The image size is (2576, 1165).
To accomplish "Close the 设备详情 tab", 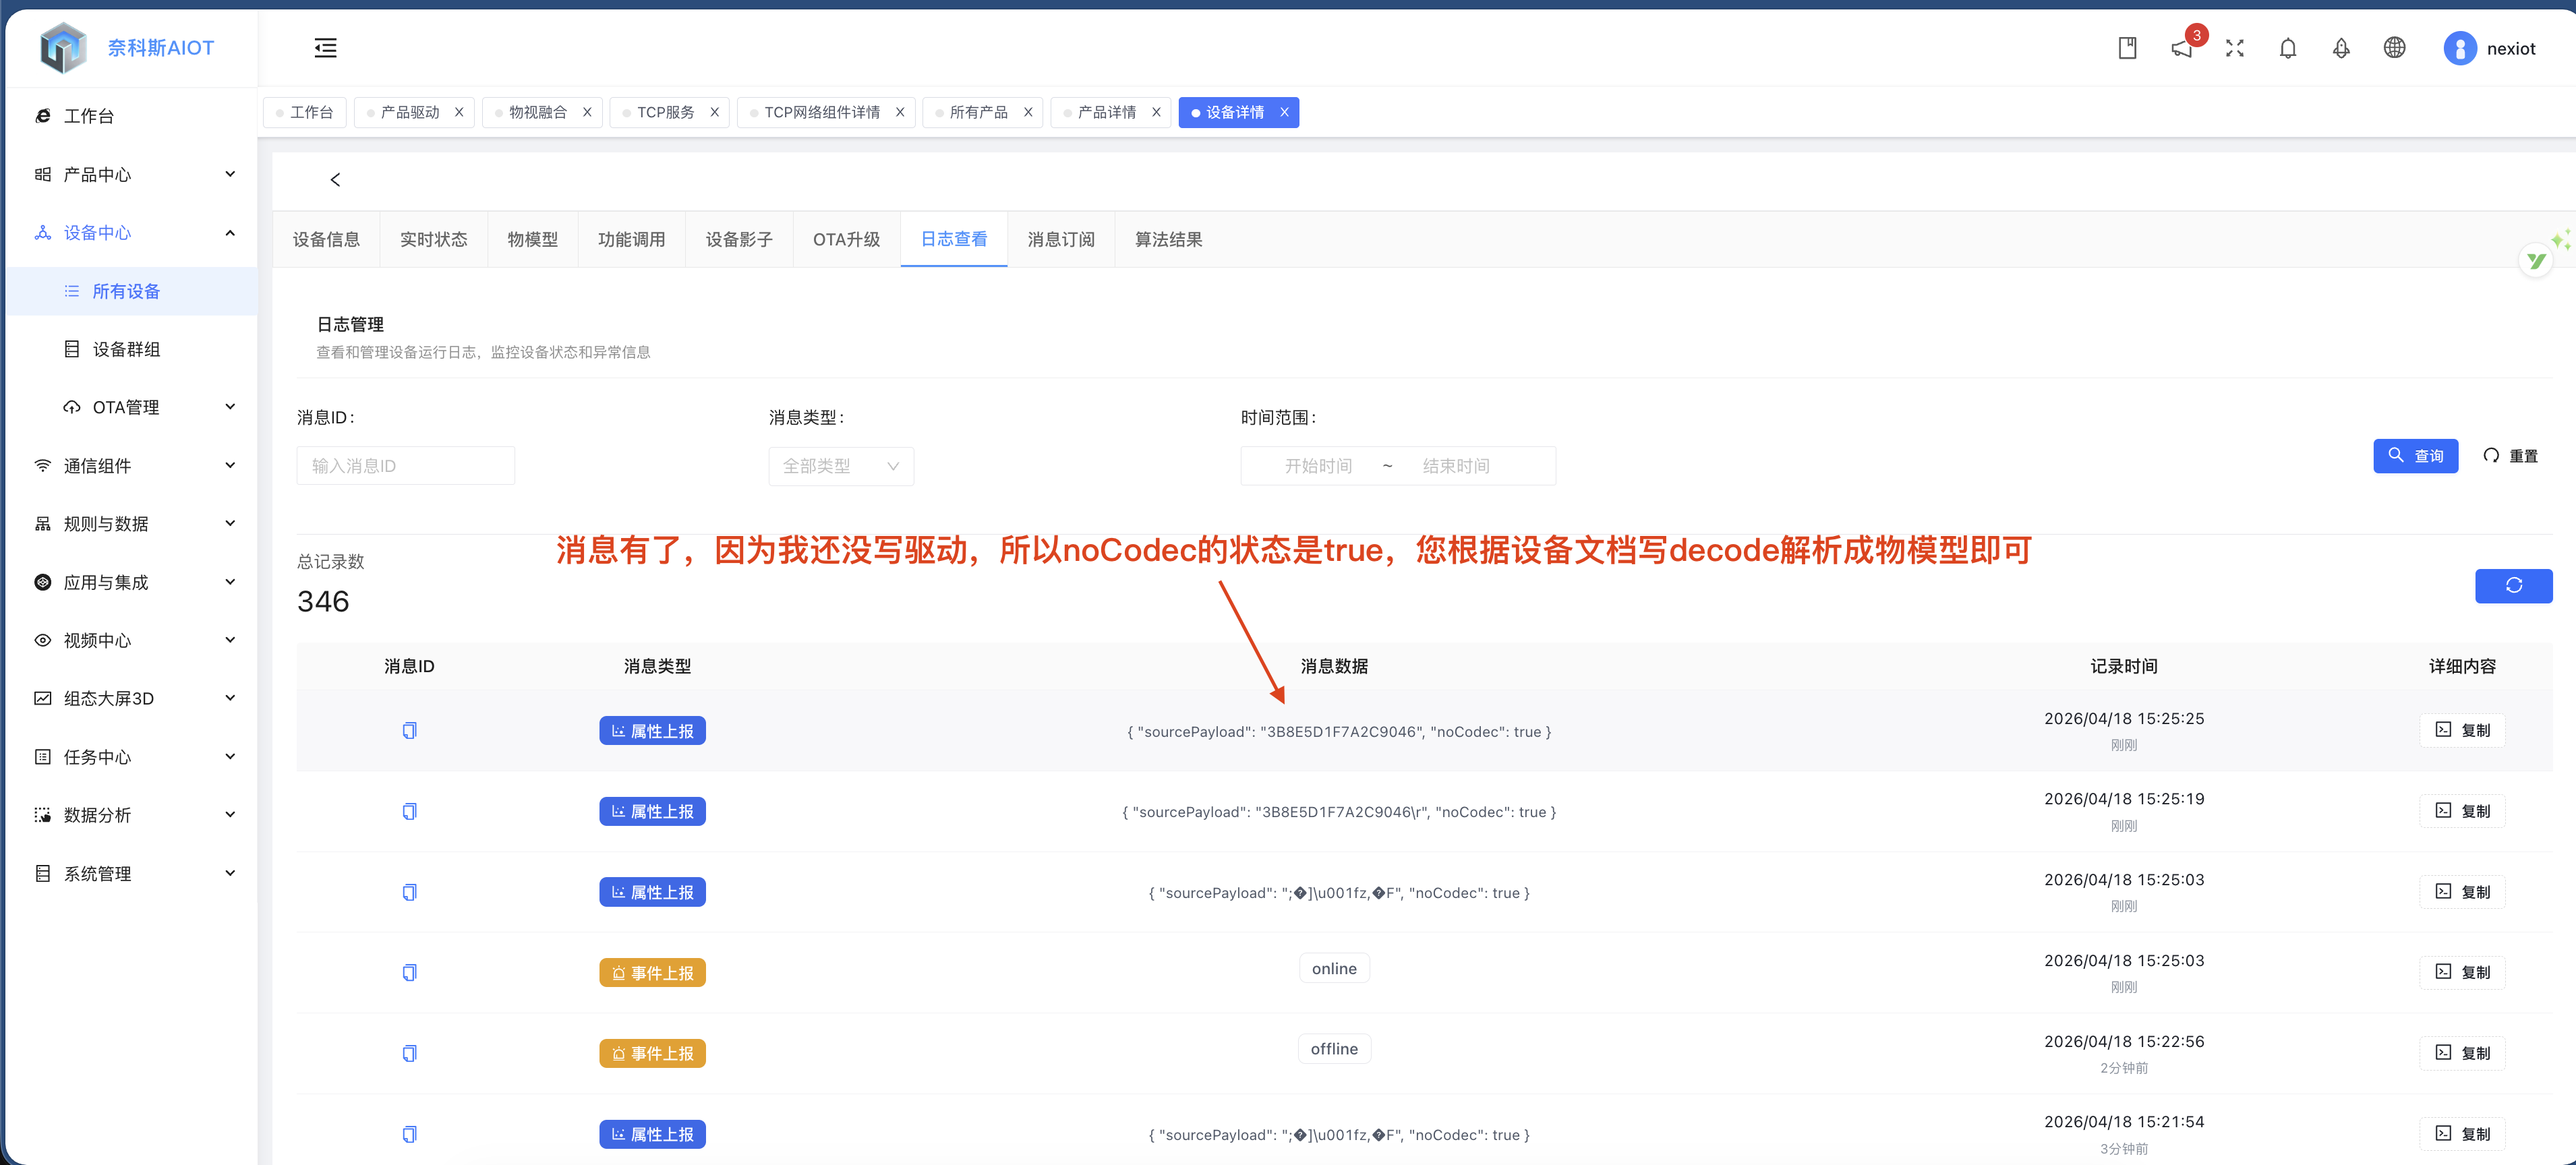I will coord(1284,112).
